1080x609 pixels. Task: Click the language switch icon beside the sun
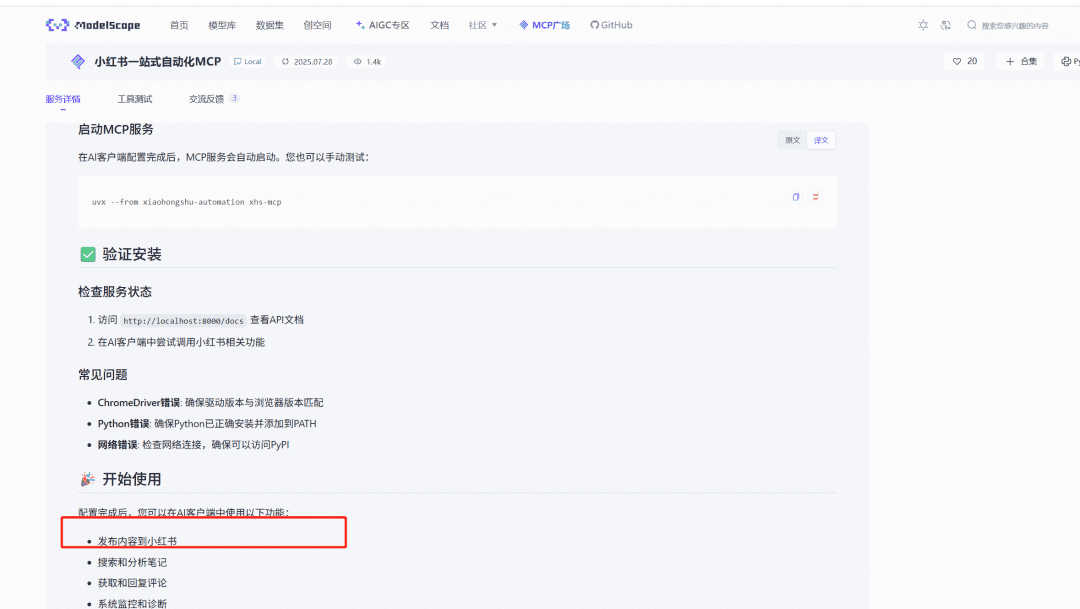coord(946,25)
